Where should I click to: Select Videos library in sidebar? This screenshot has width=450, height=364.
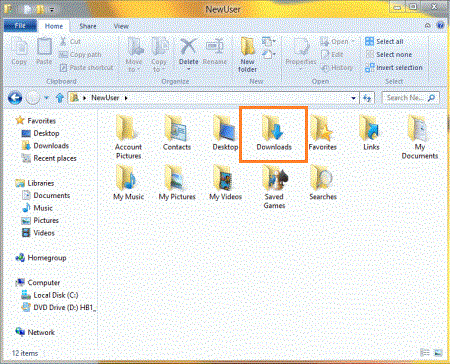click(38, 233)
